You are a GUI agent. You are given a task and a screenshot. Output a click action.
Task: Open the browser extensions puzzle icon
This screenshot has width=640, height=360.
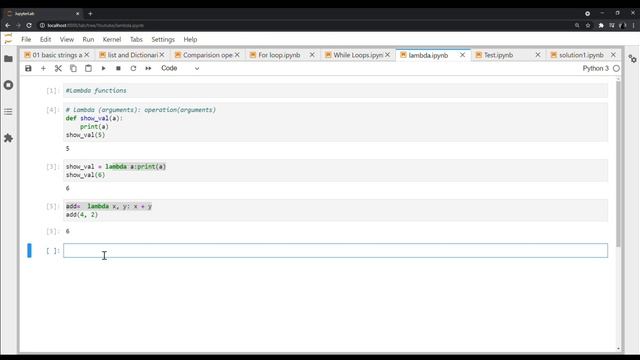pyautogui.click(x=601, y=25)
